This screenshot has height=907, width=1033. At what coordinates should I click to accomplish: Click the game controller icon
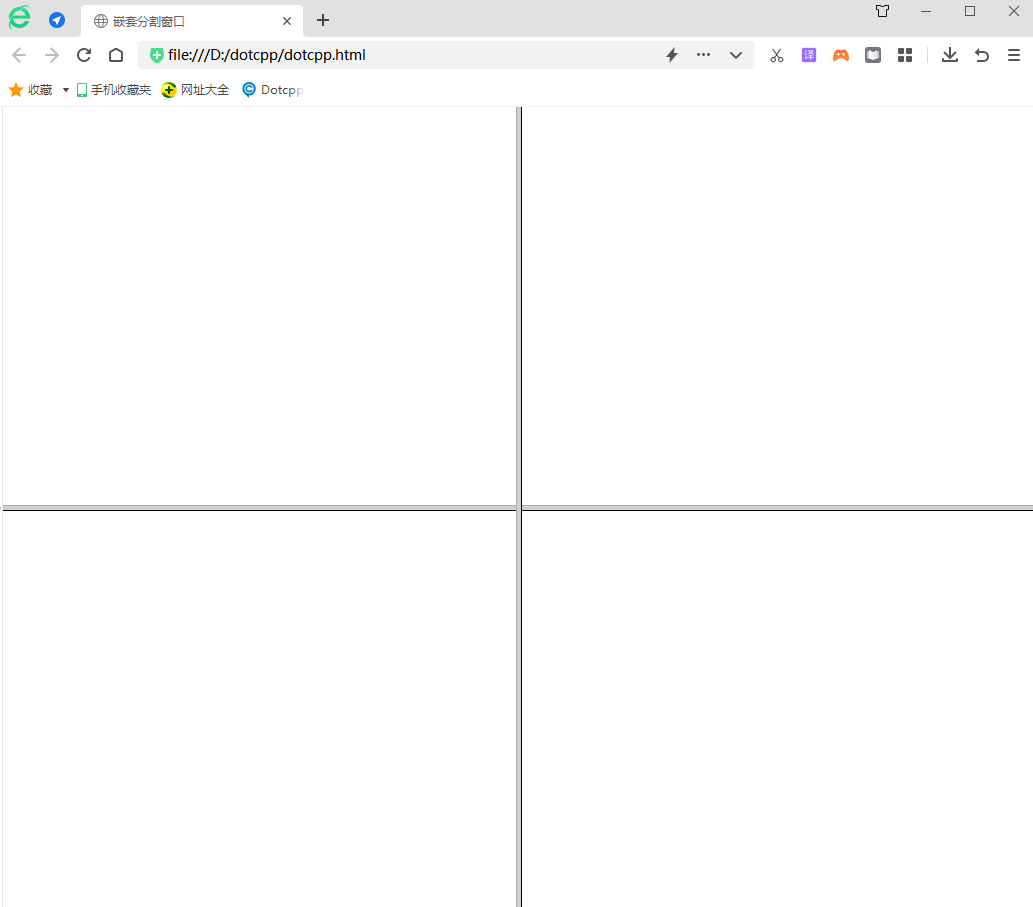click(x=841, y=55)
